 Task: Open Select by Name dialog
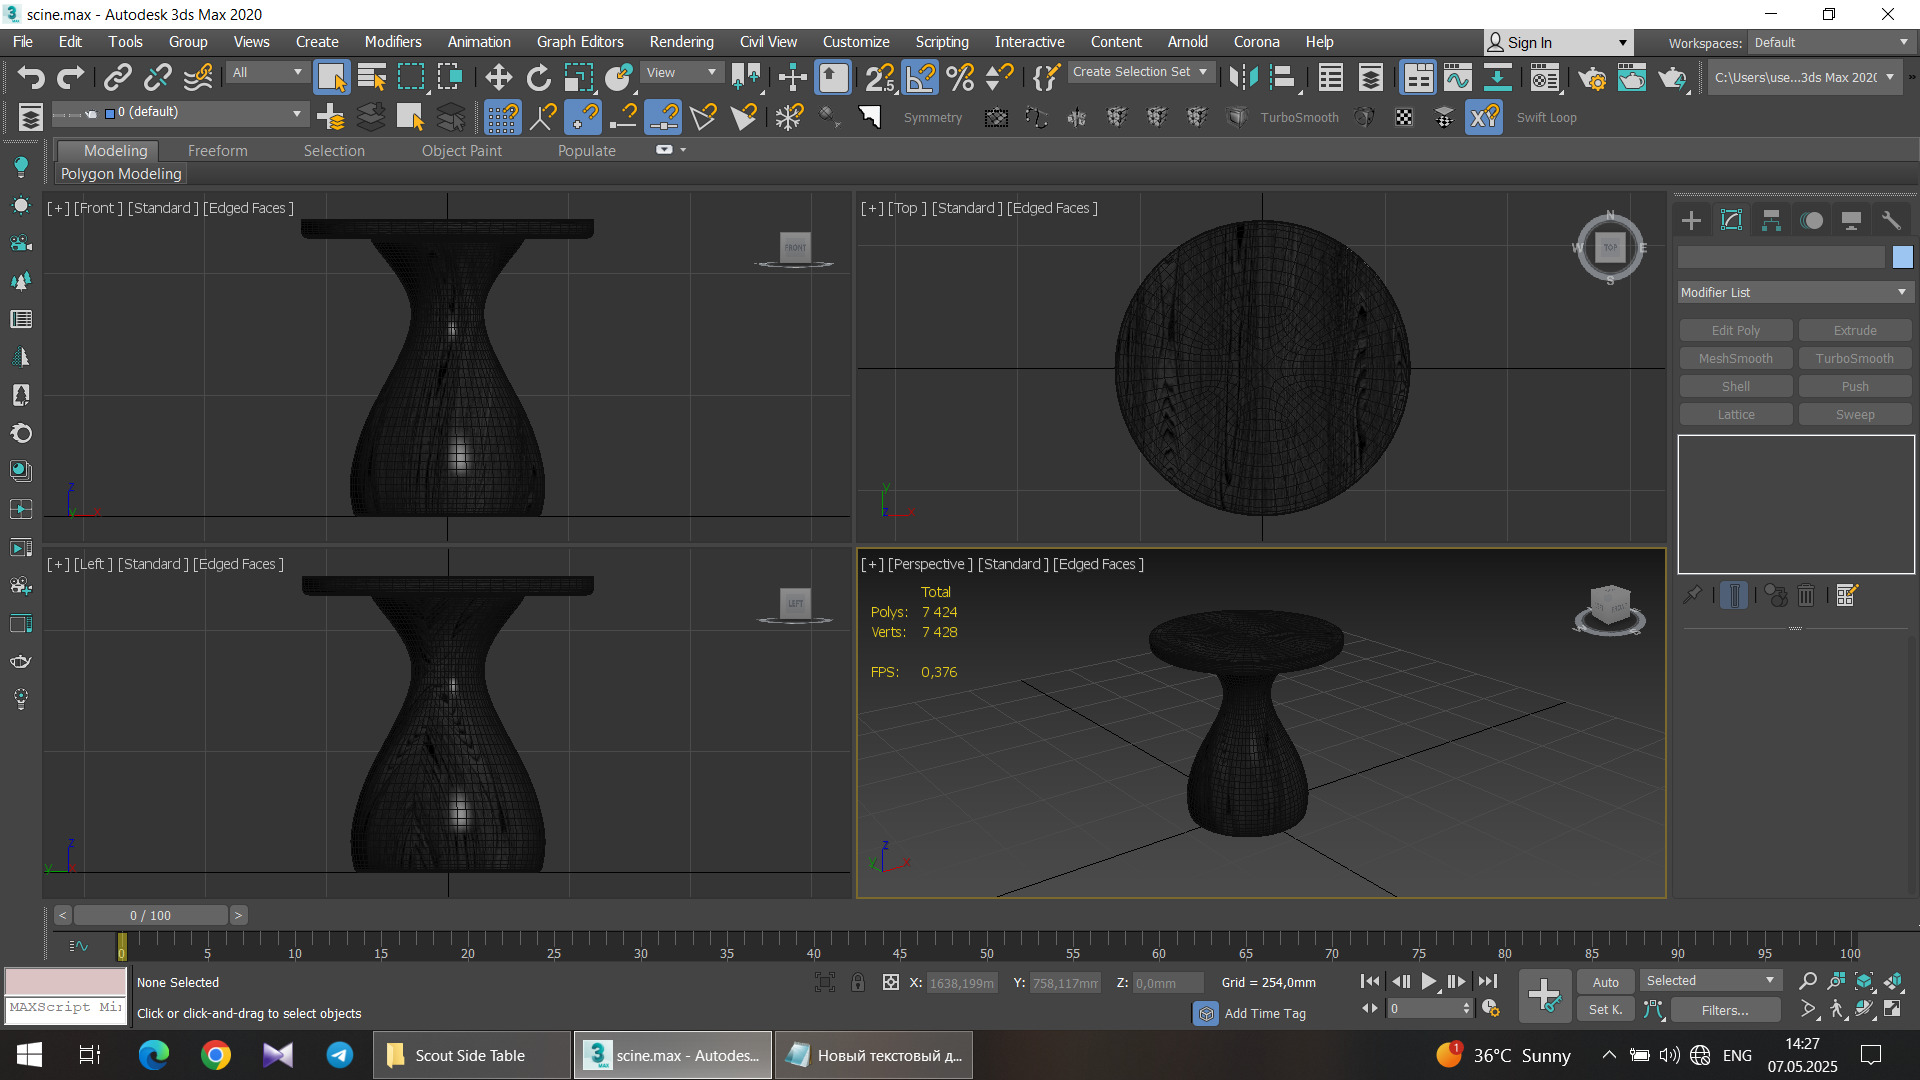[x=372, y=77]
